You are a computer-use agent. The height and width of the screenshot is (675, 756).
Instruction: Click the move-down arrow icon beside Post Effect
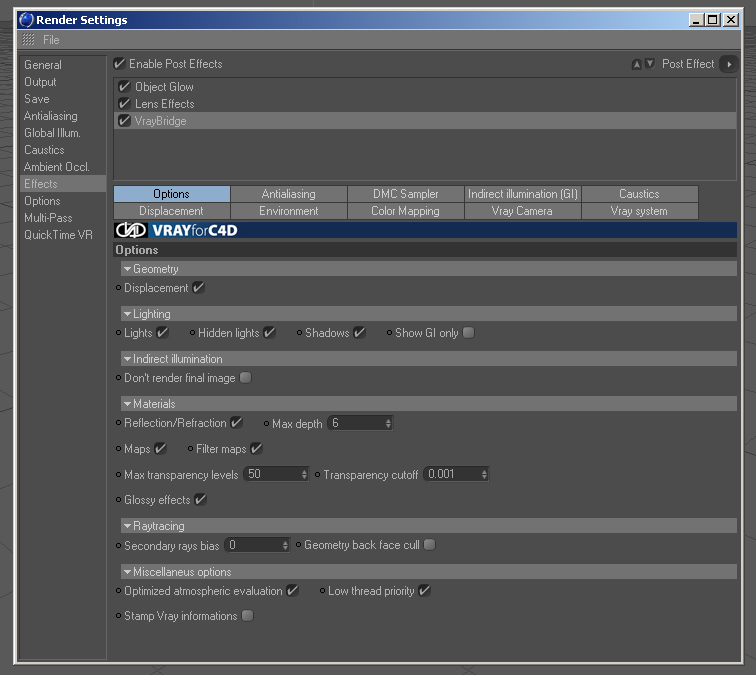650,64
